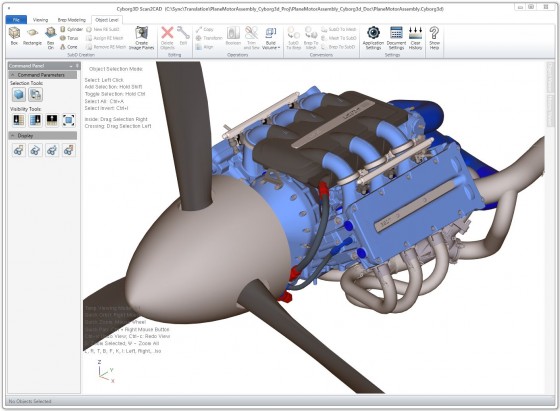The width and height of the screenshot is (560, 411).
Task: Click visibility tool with upward arrow
Action: [52, 120]
